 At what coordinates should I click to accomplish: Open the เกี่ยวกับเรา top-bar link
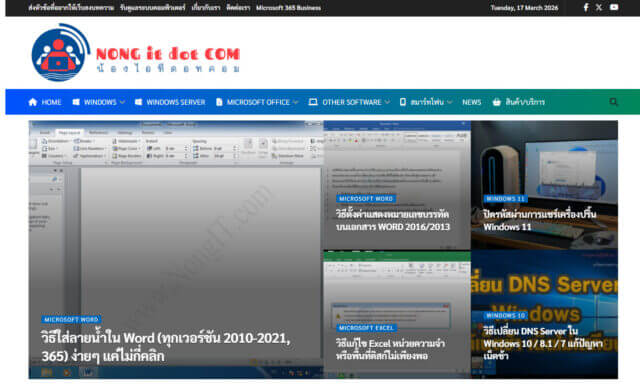tap(206, 8)
